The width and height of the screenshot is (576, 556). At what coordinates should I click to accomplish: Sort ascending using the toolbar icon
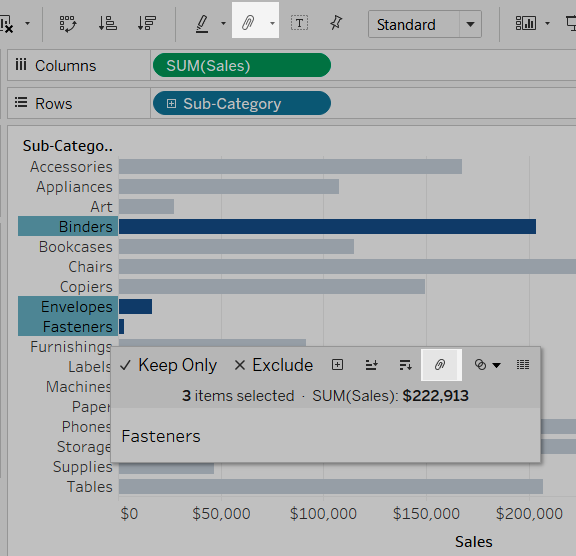coord(108,24)
